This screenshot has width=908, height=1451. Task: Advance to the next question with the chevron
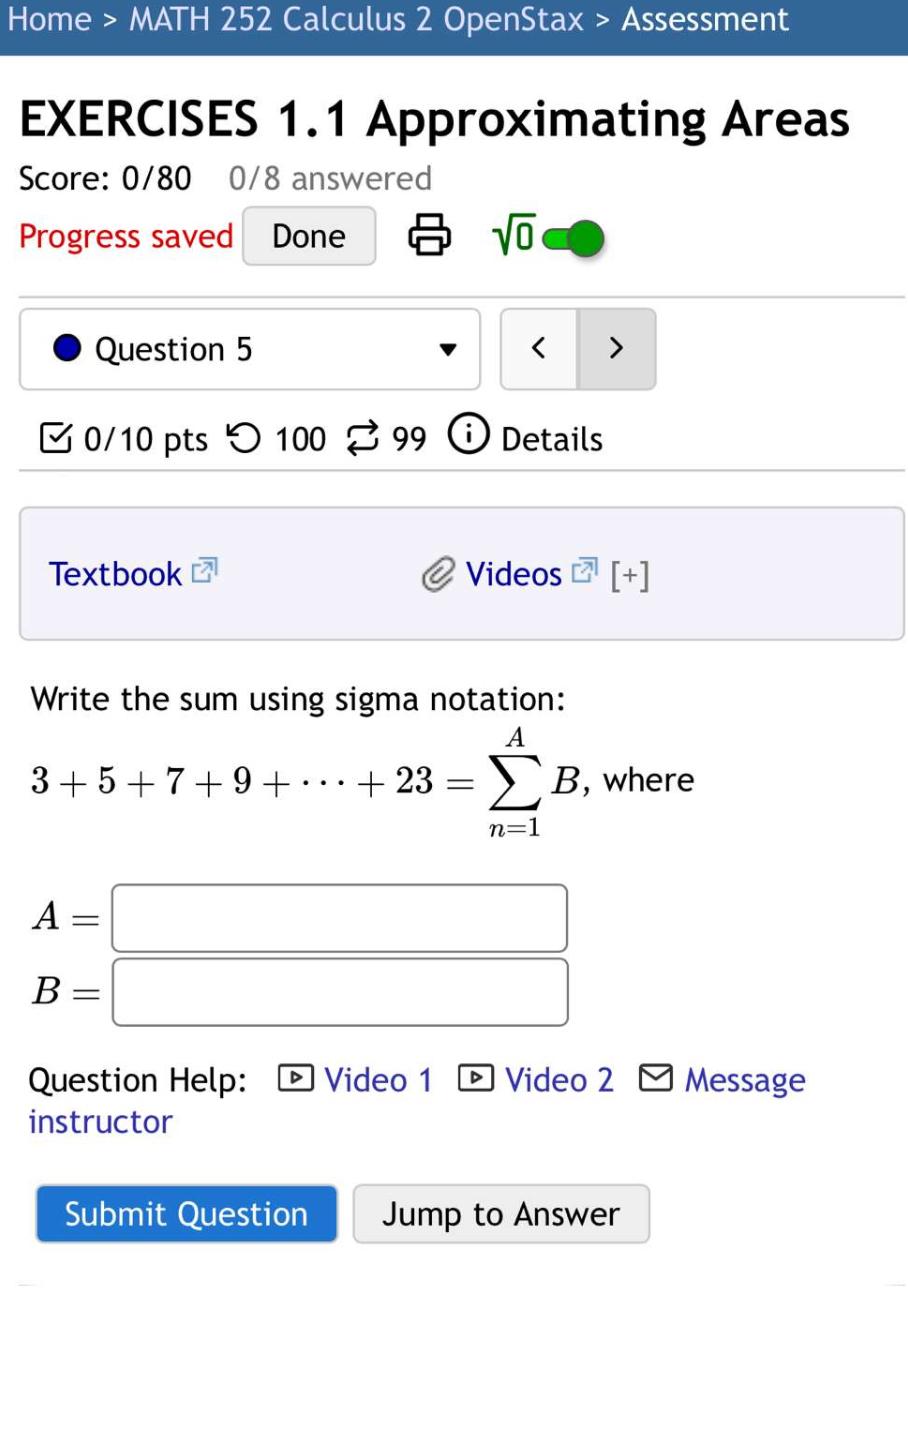tap(617, 348)
